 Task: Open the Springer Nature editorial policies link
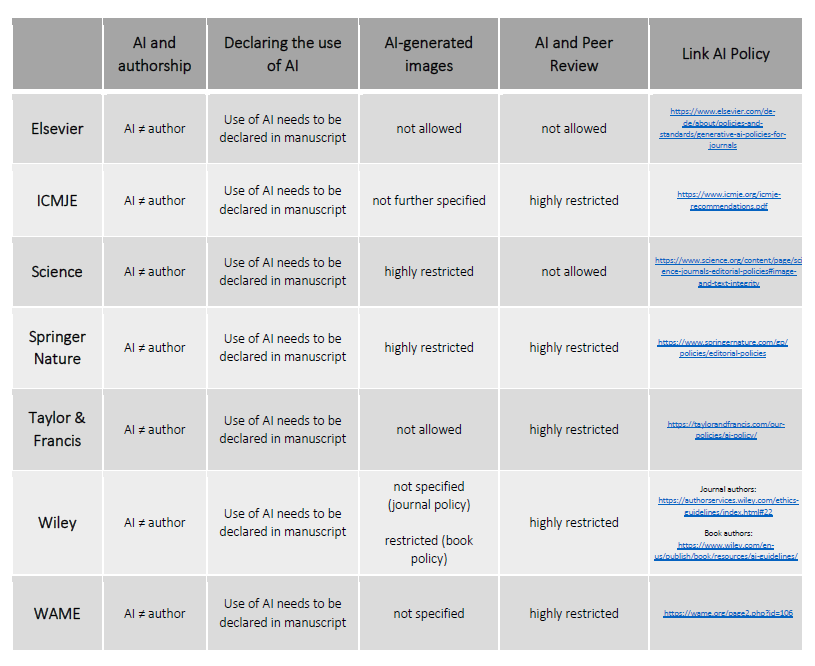click(x=722, y=347)
